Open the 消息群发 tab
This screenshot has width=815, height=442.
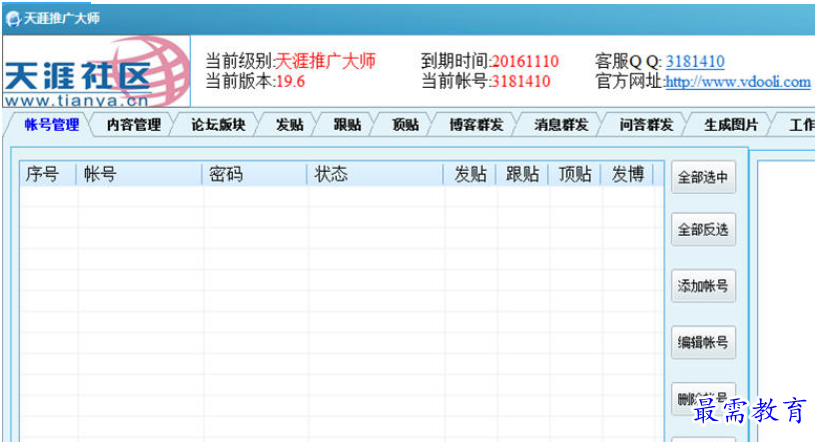pos(561,125)
